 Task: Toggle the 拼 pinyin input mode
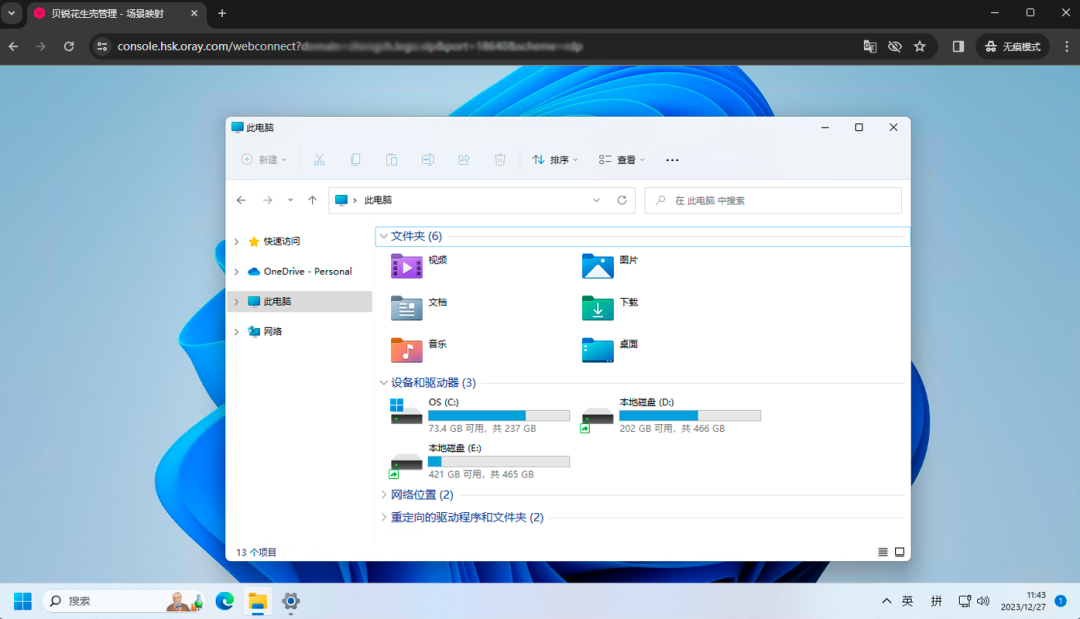click(936, 601)
